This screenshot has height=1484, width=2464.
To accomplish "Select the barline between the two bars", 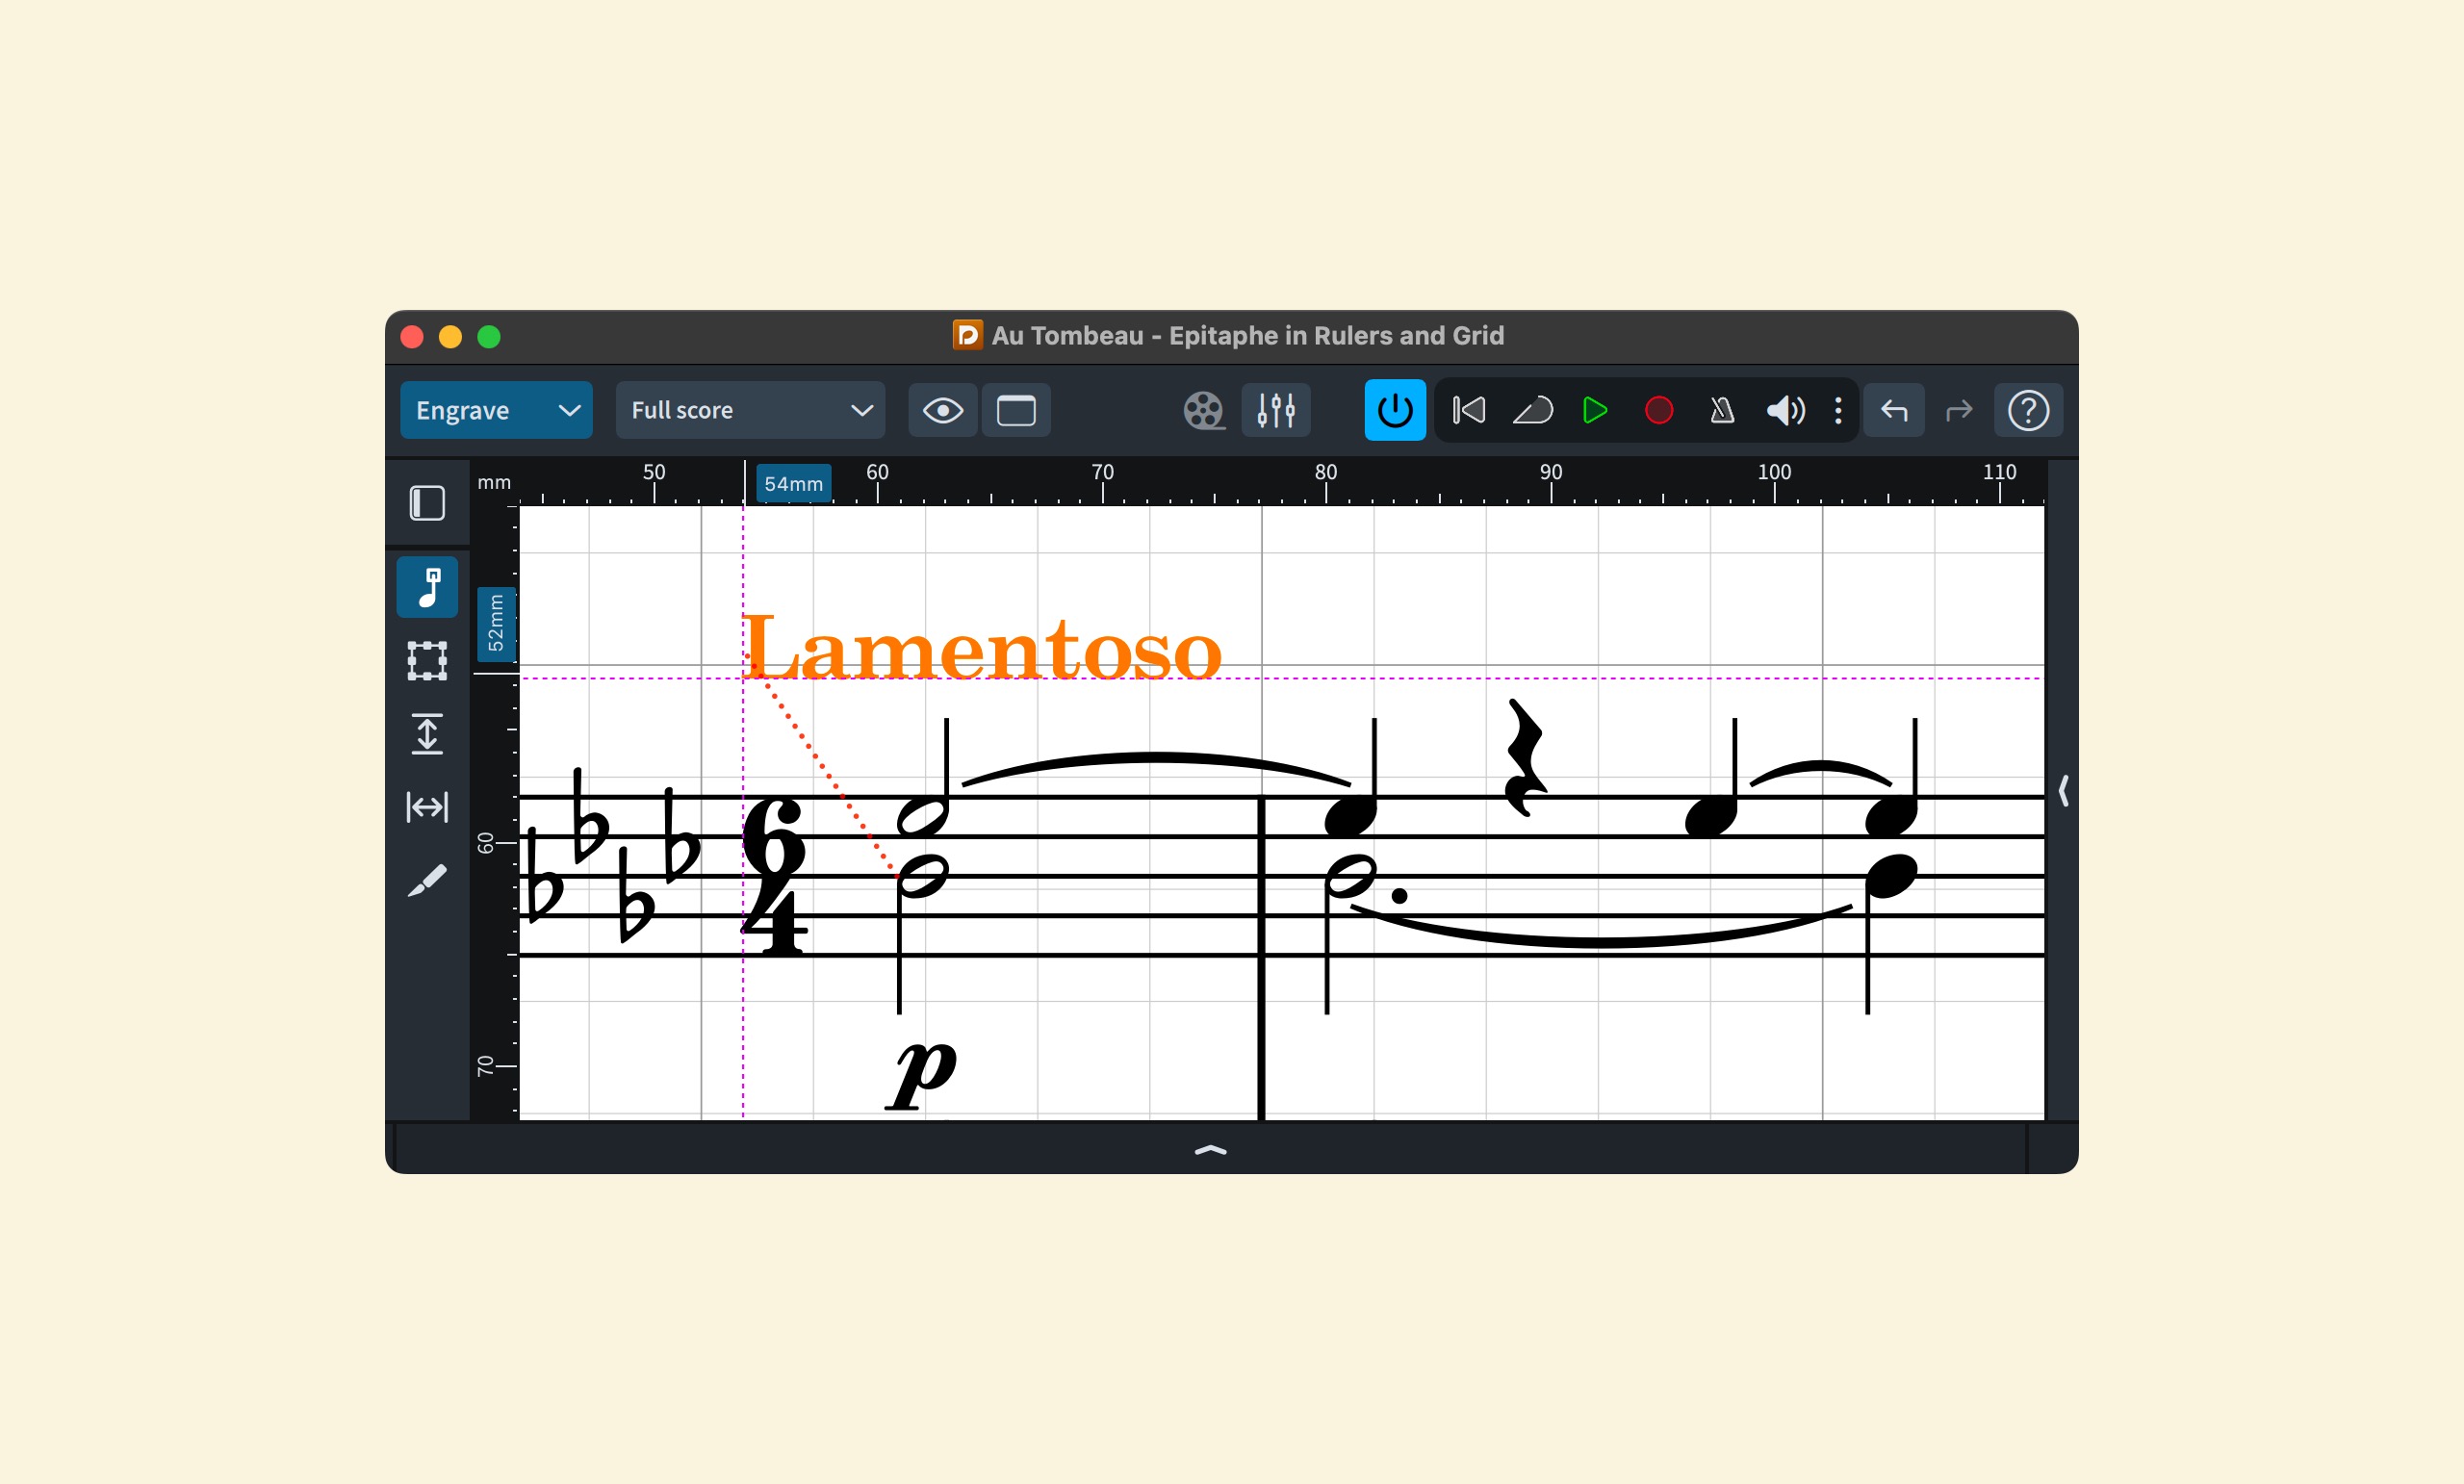I will (x=1261, y=956).
